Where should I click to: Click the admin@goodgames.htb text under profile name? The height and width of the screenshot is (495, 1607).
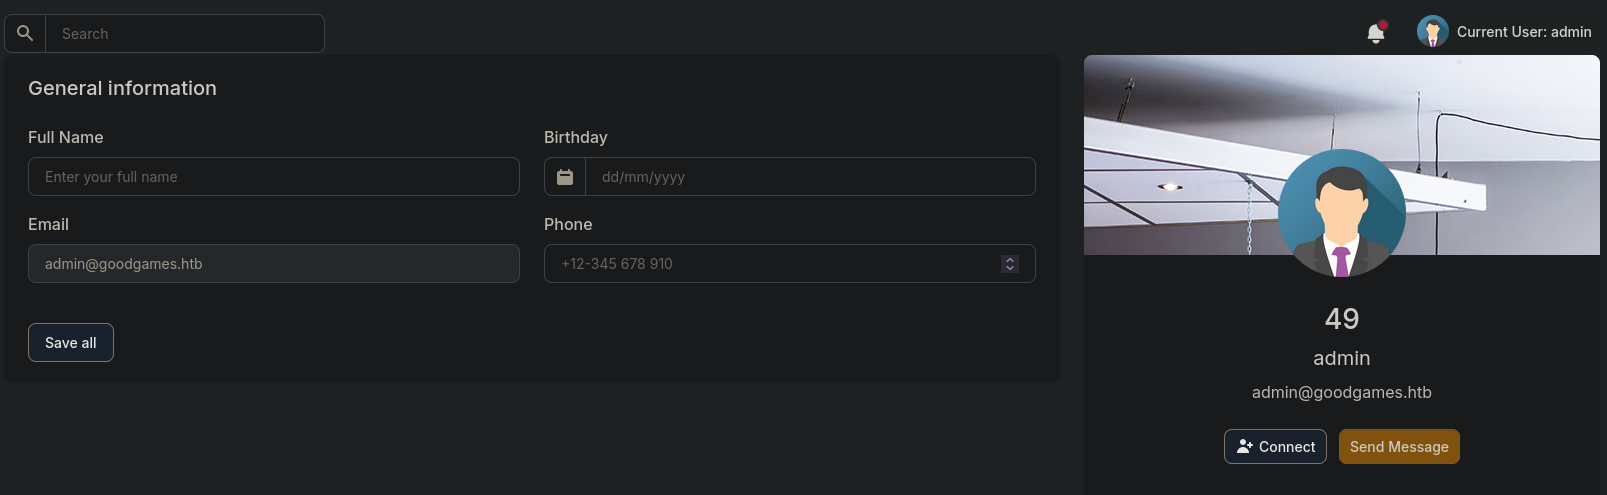(x=1342, y=392)
